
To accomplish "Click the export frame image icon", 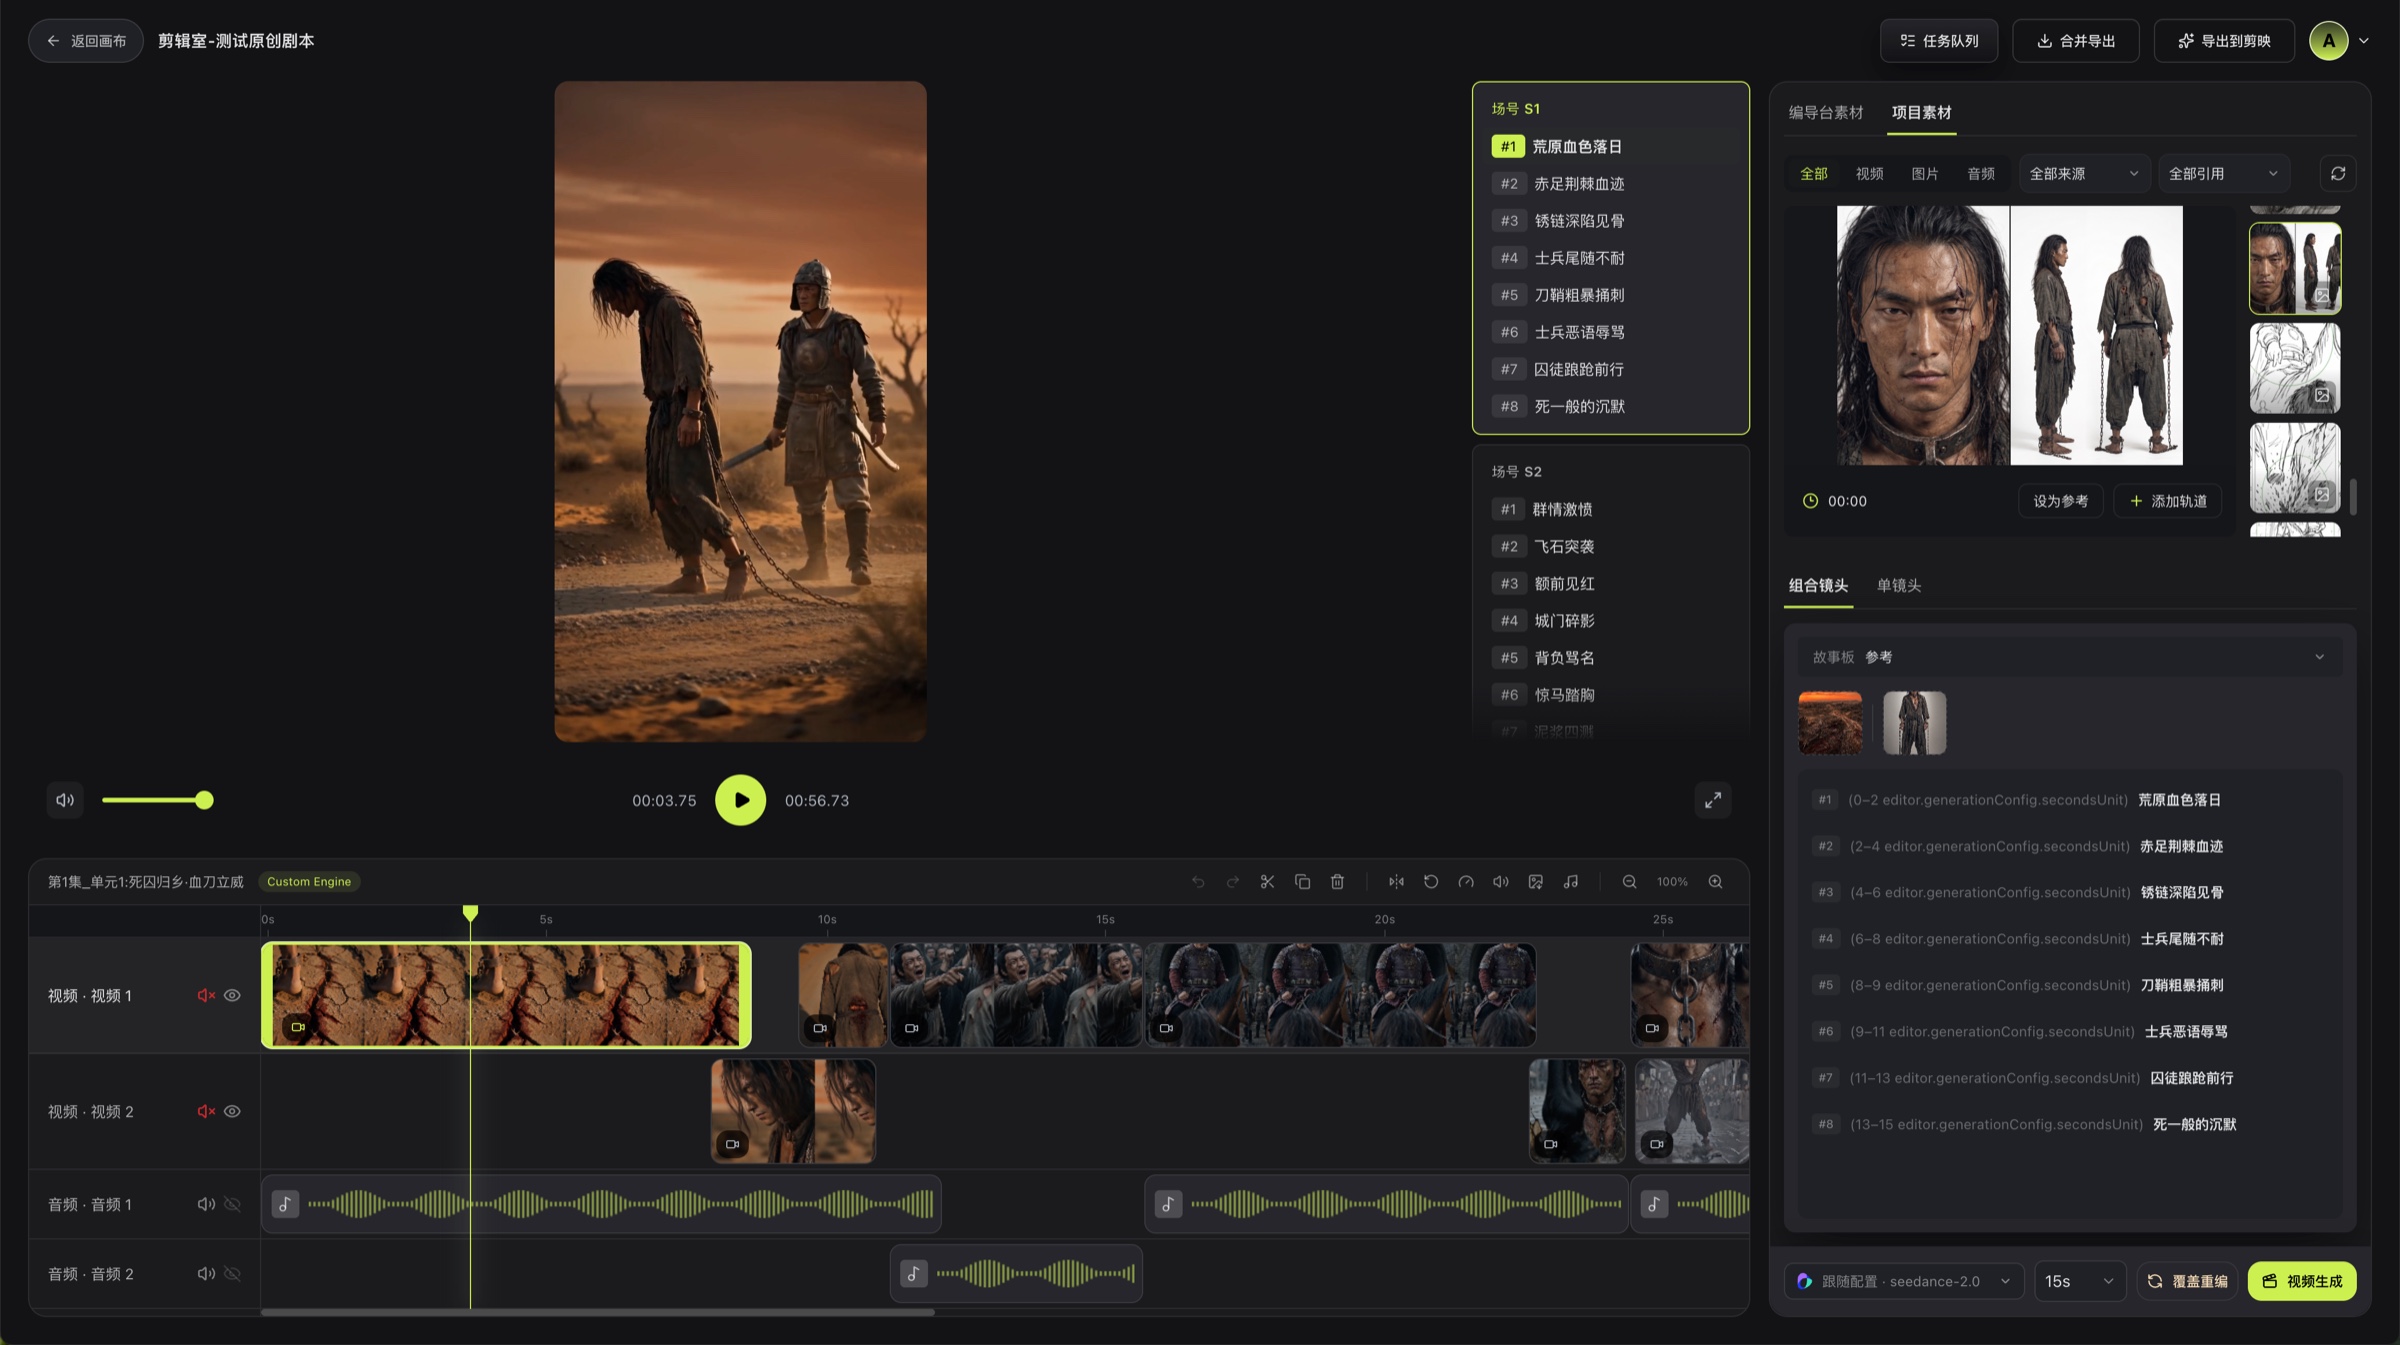I will [1536, 882].
